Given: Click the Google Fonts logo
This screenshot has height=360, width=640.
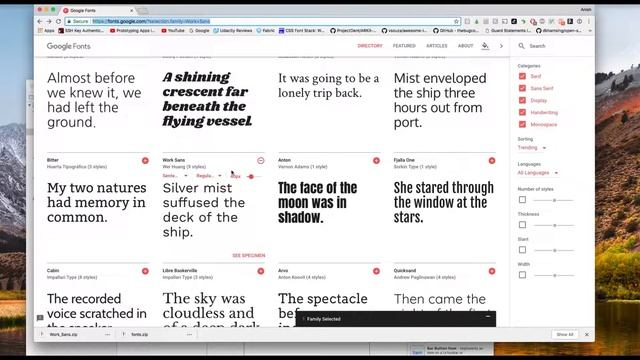Looking at the screenshot, I should 69,46.
